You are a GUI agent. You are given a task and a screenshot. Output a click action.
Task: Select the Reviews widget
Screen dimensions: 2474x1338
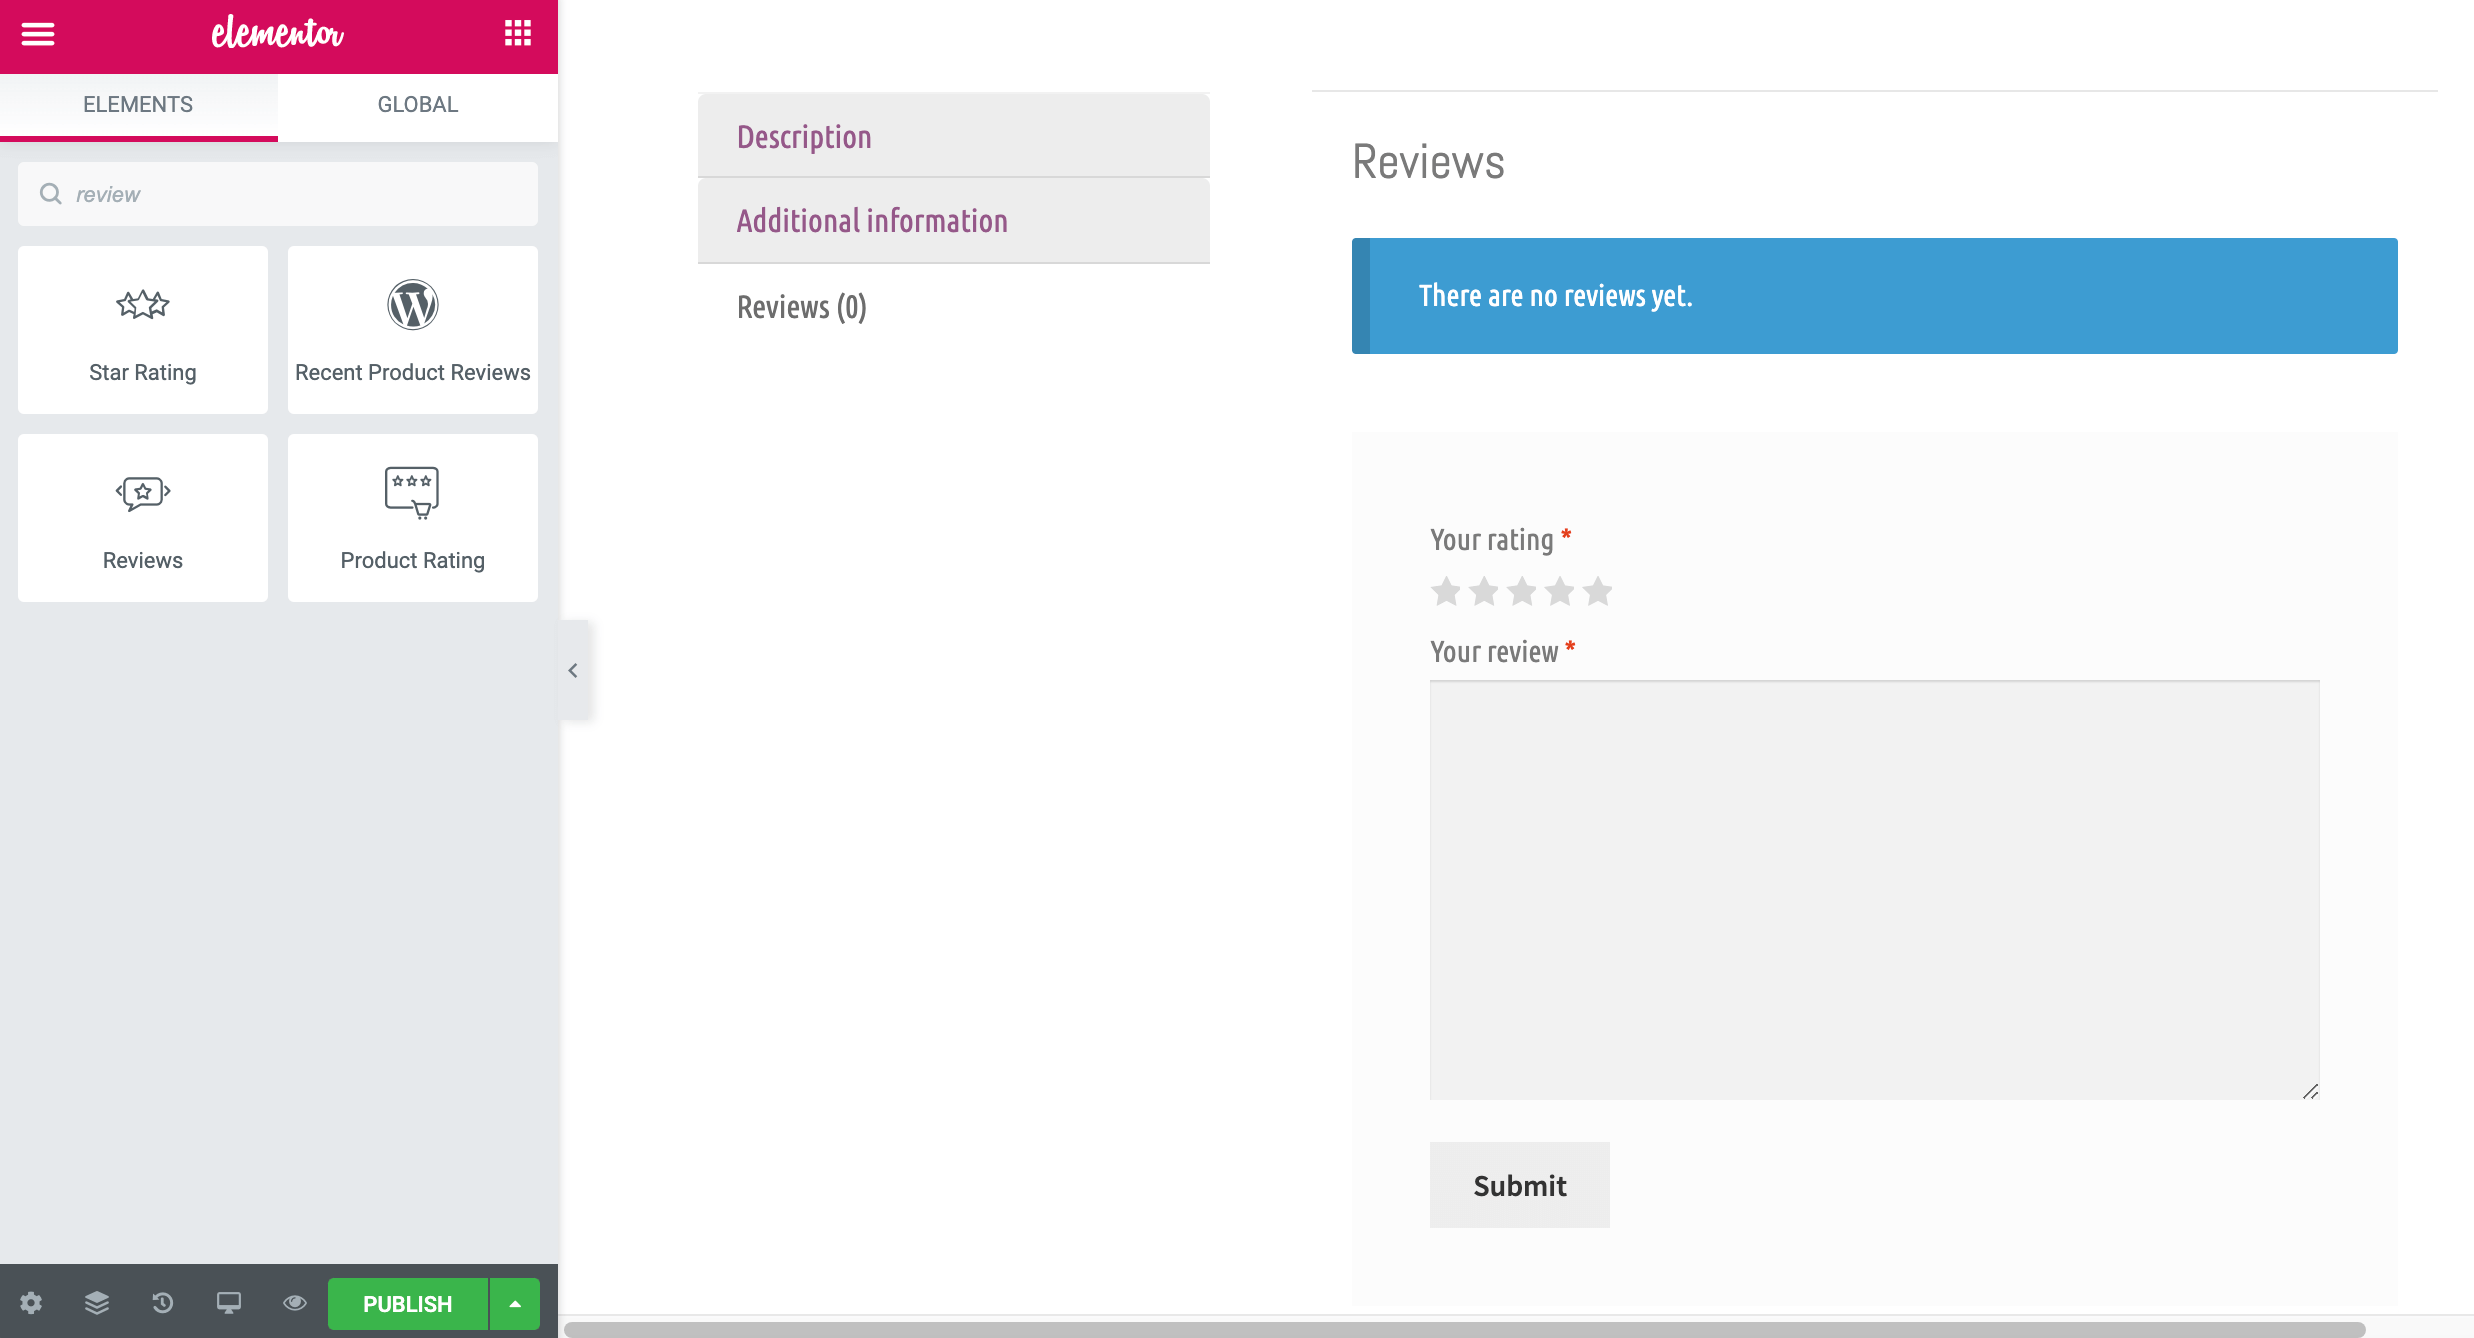tap(142, 517)
